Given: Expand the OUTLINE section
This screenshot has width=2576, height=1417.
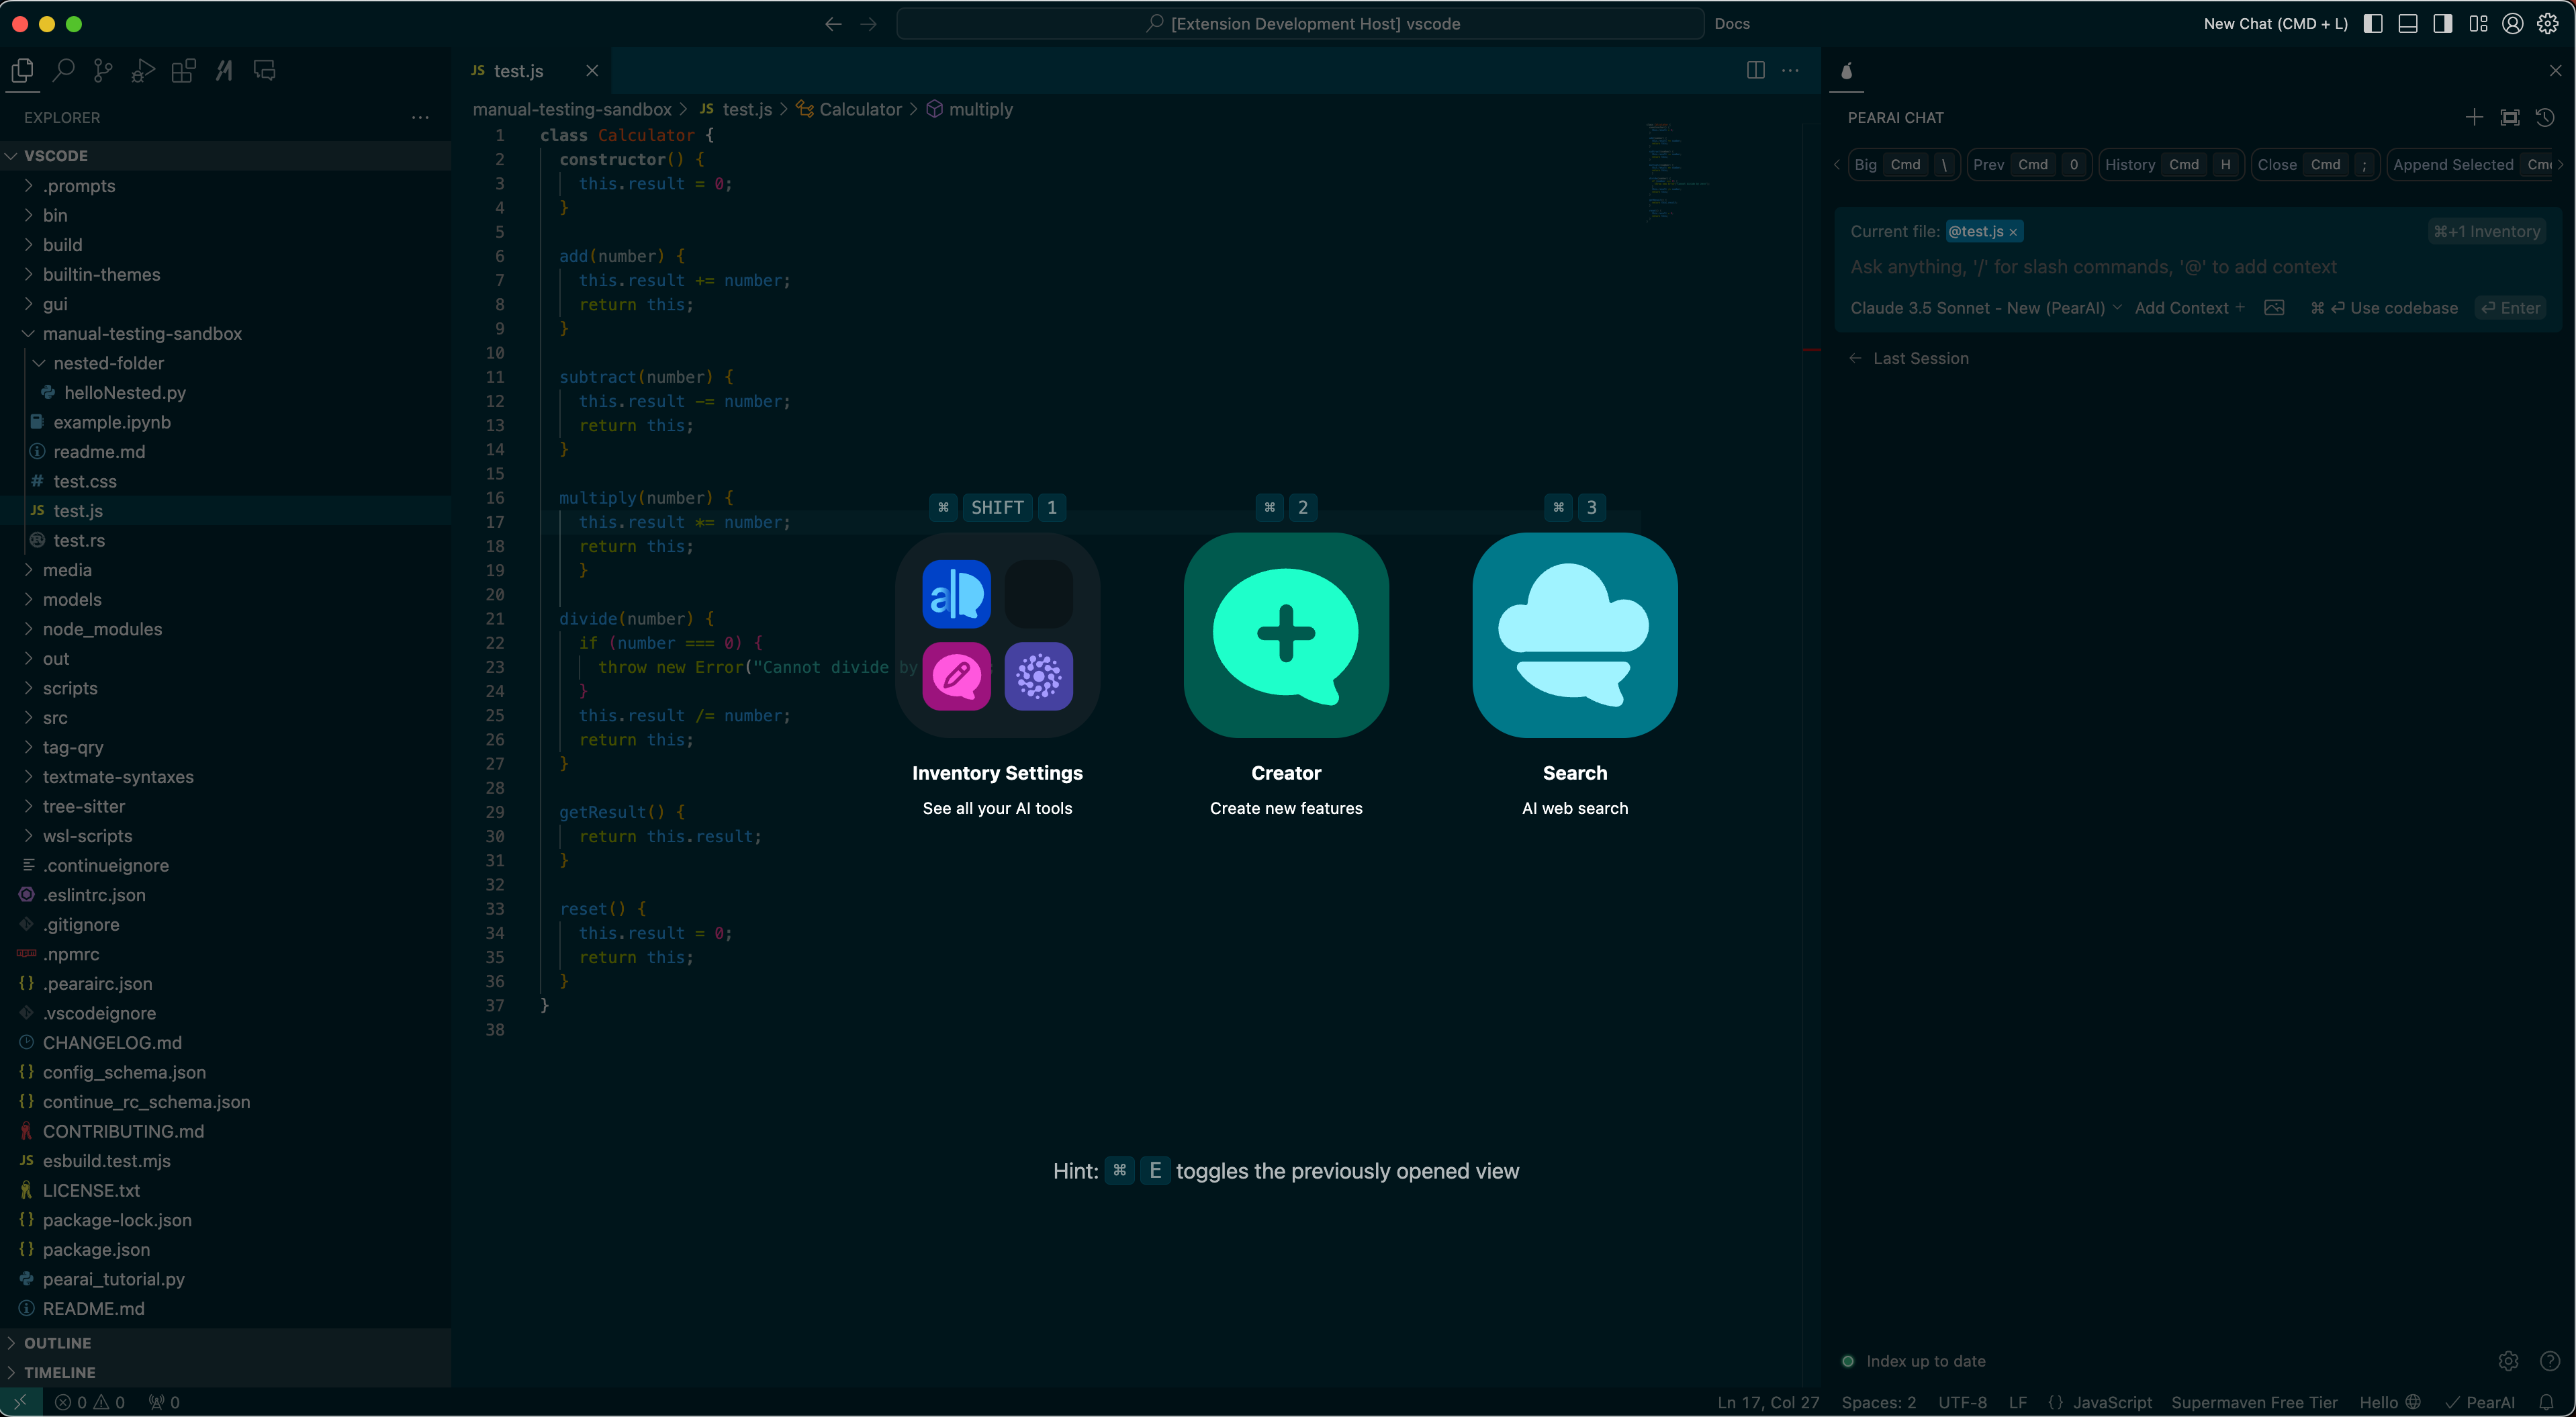Looking at the screenshot, I should coord(57,1343).
